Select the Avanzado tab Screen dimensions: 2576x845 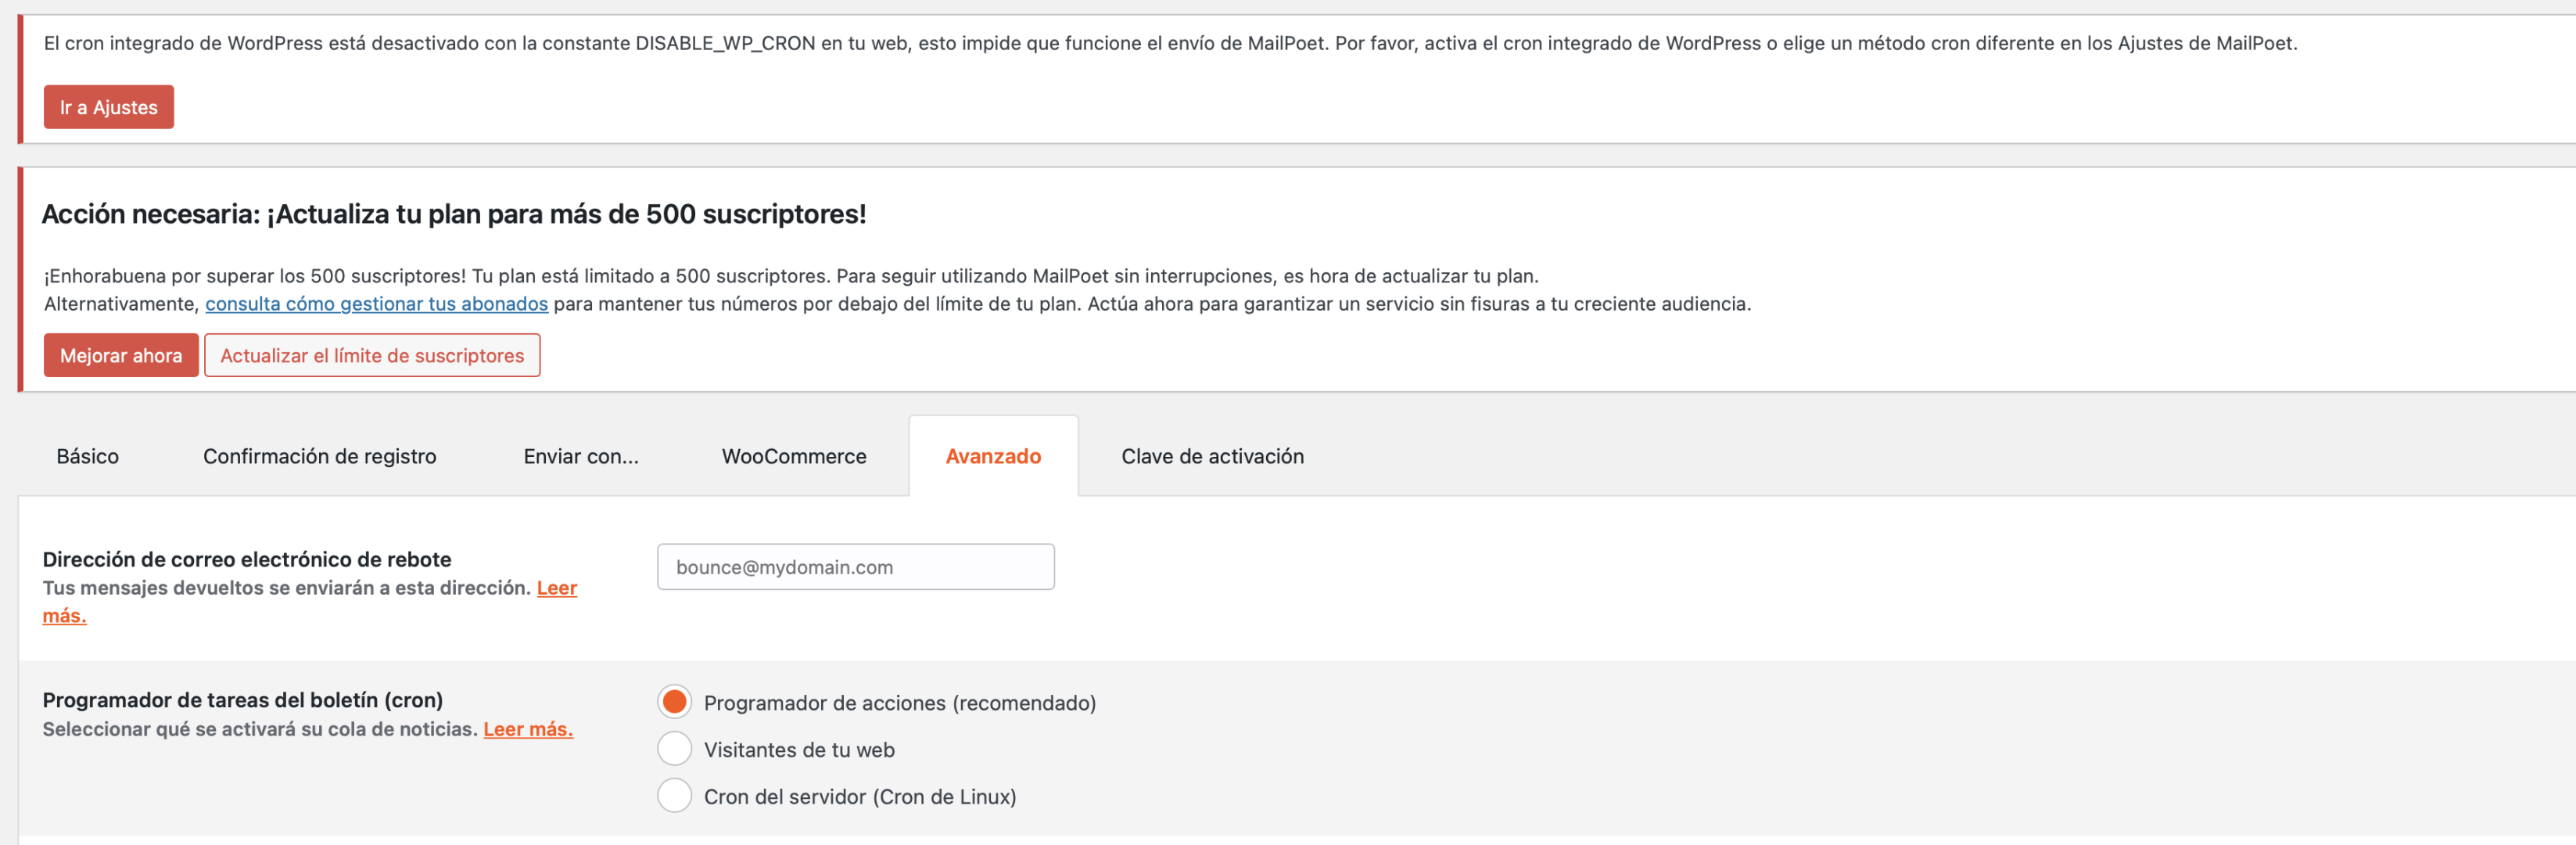993,456
